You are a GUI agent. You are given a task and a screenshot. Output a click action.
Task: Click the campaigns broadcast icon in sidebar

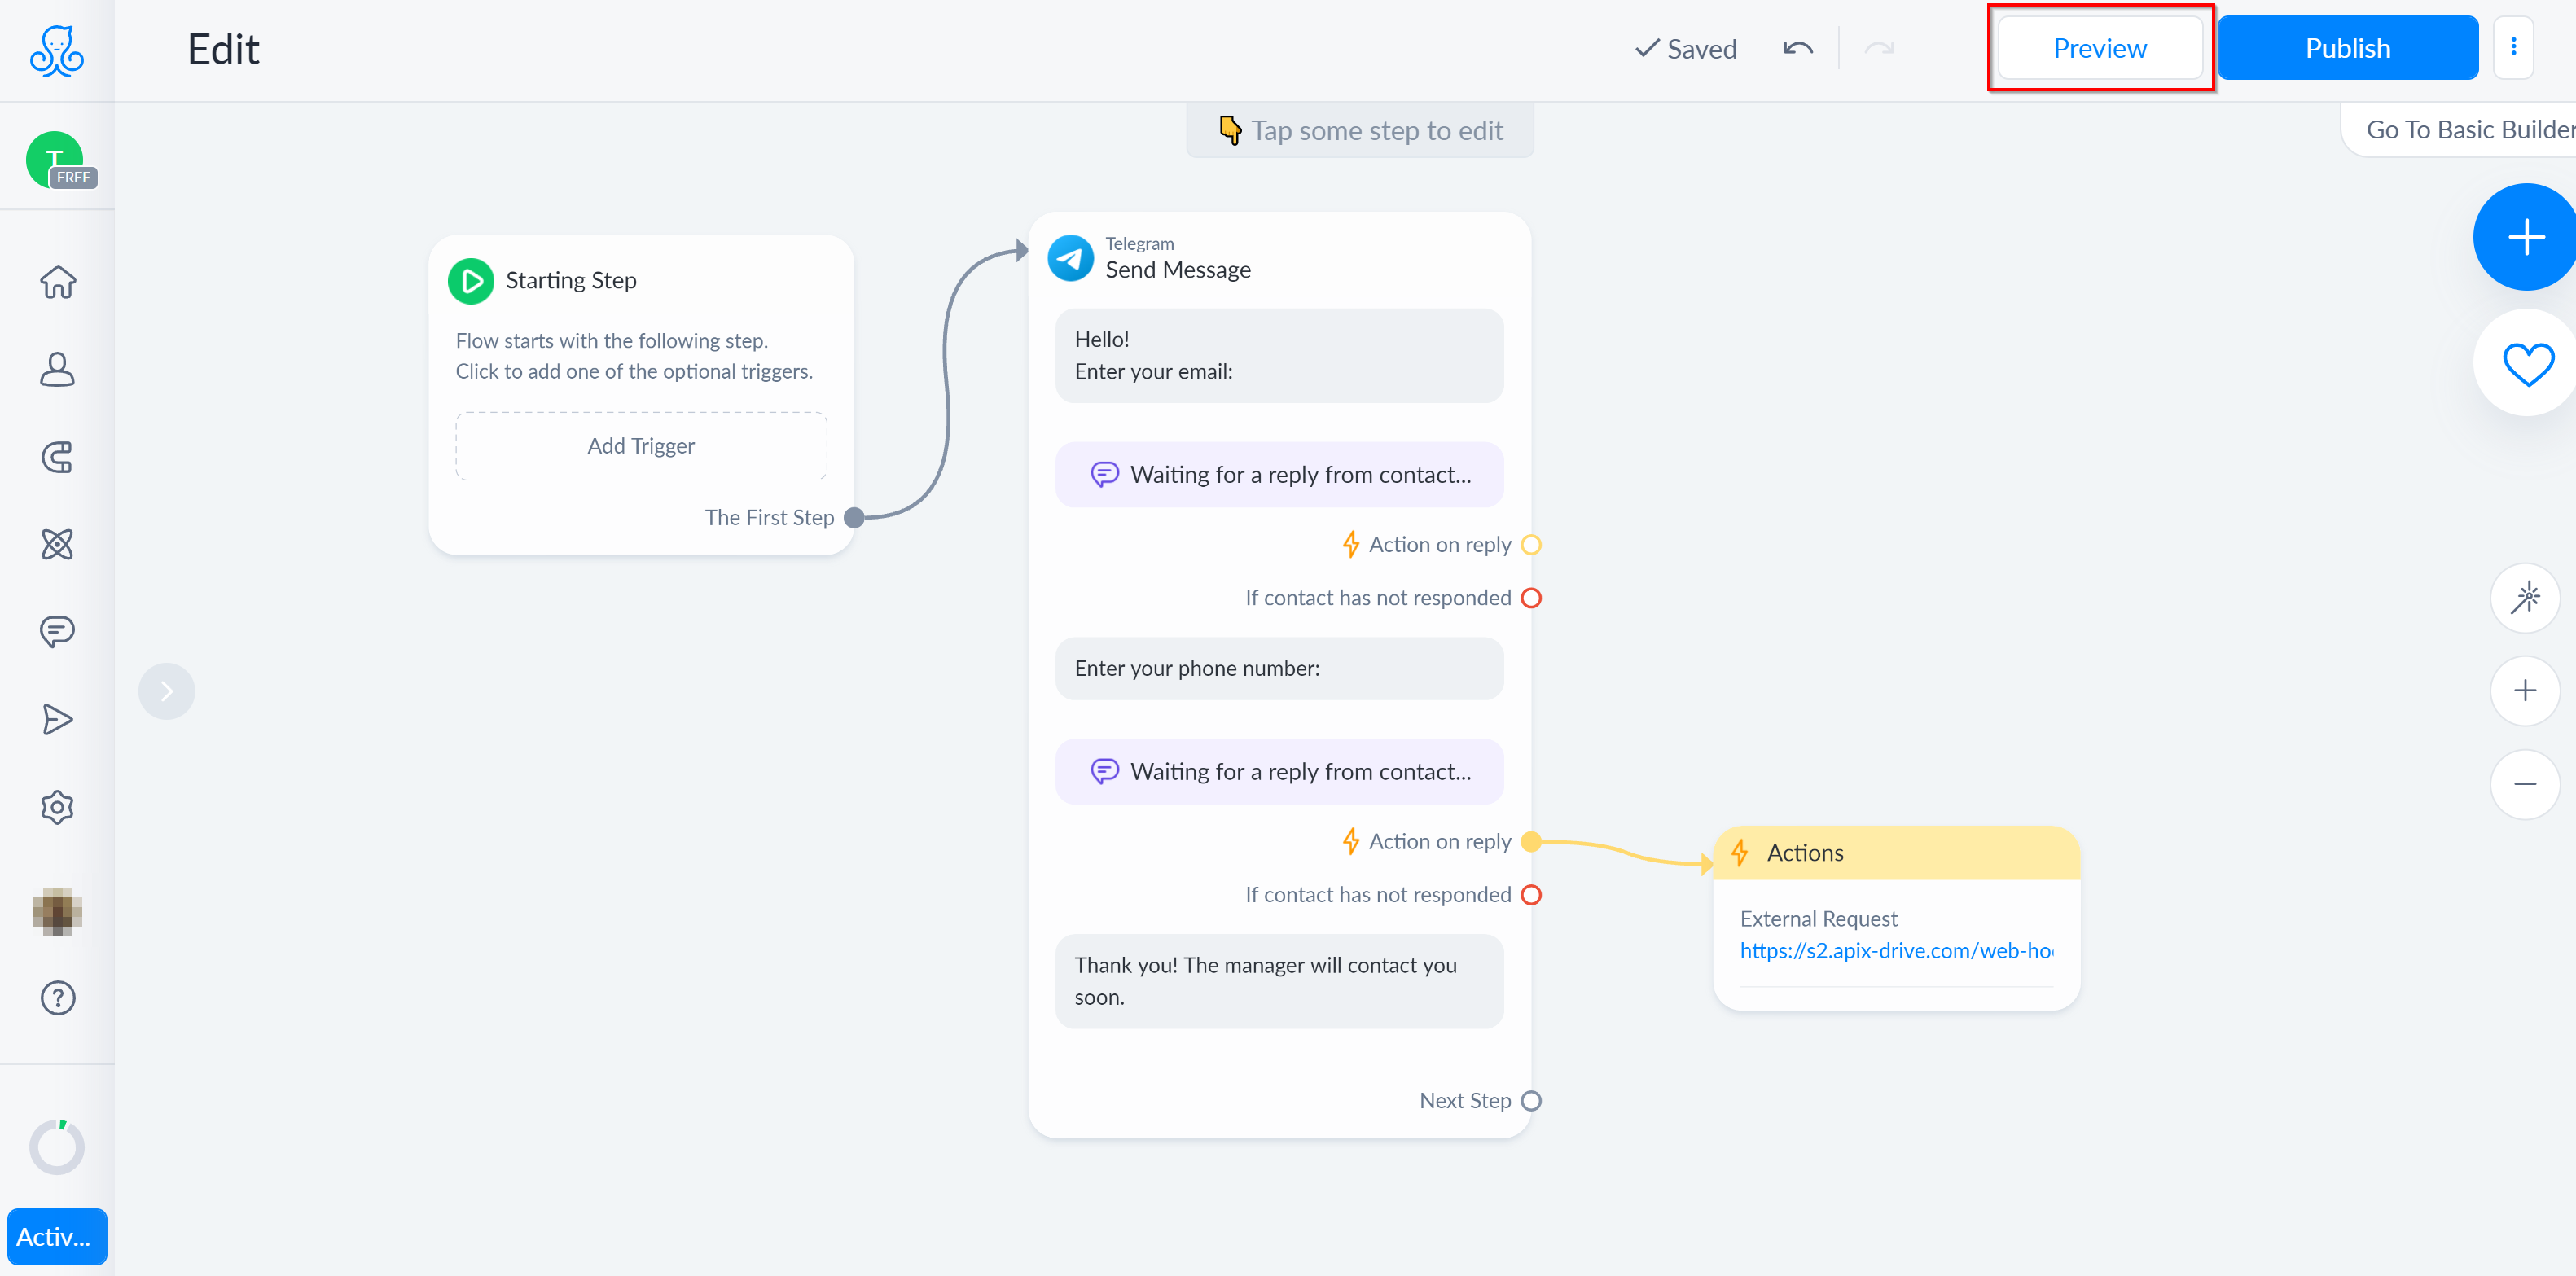click(x=56, y=719)
